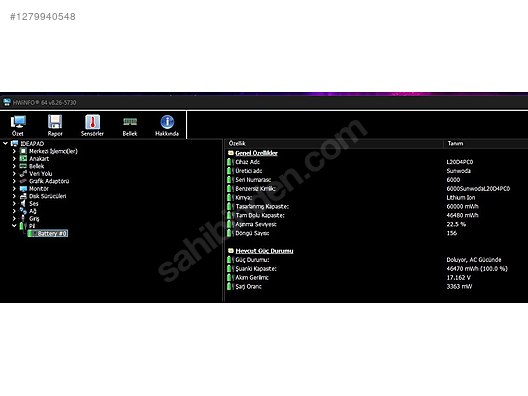Select the Seri Numarası row label

[x=253, y=180]
